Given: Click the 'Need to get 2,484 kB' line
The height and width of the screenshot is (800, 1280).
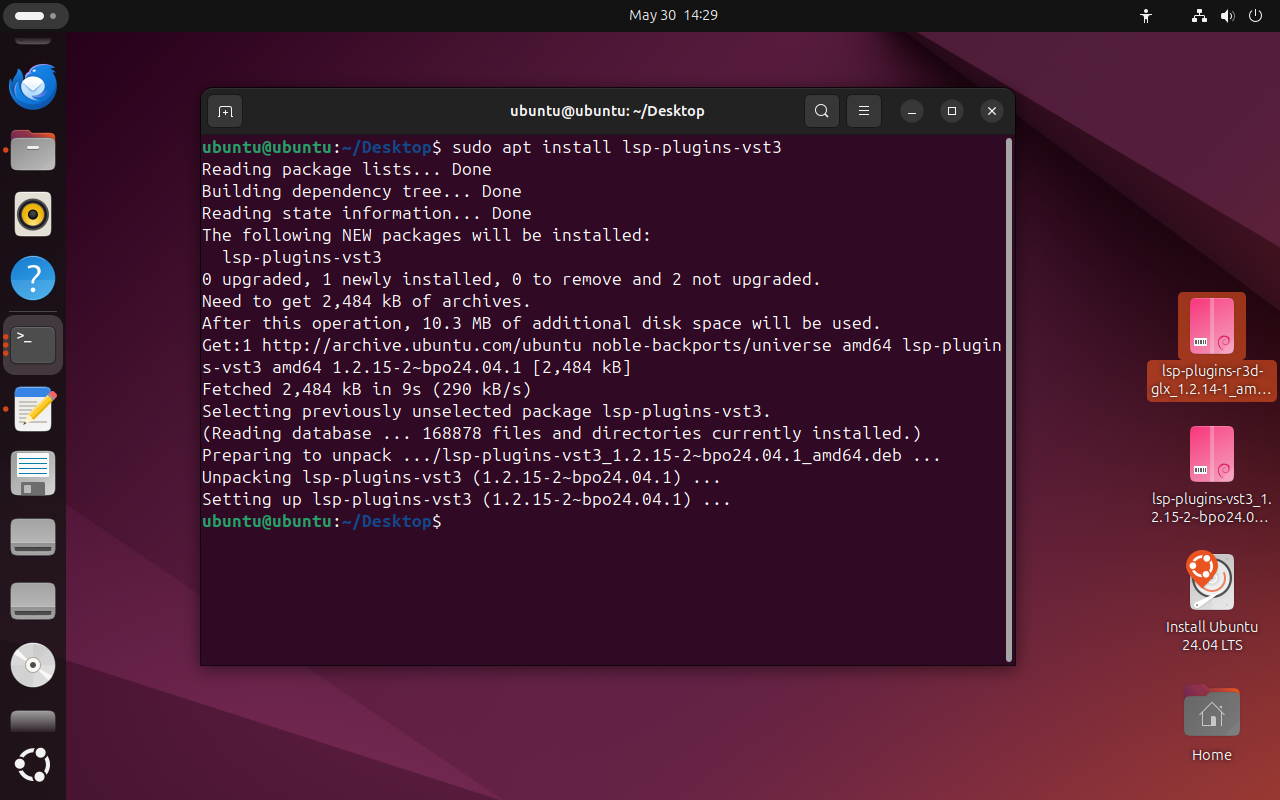Looking at the screenshot, I should 367,301.
